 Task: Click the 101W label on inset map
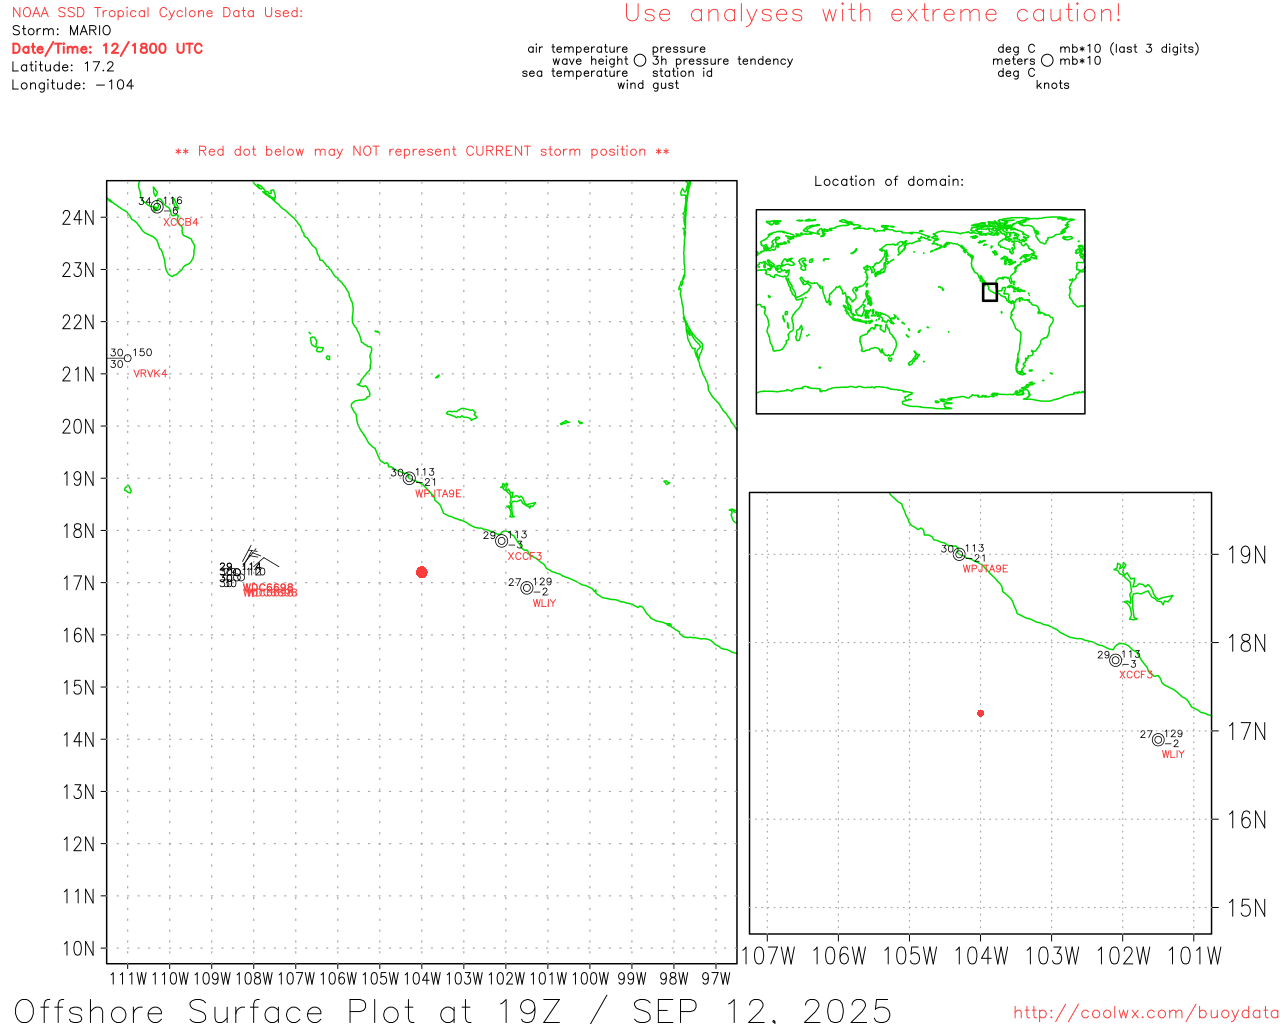(x=1194, y=956)
